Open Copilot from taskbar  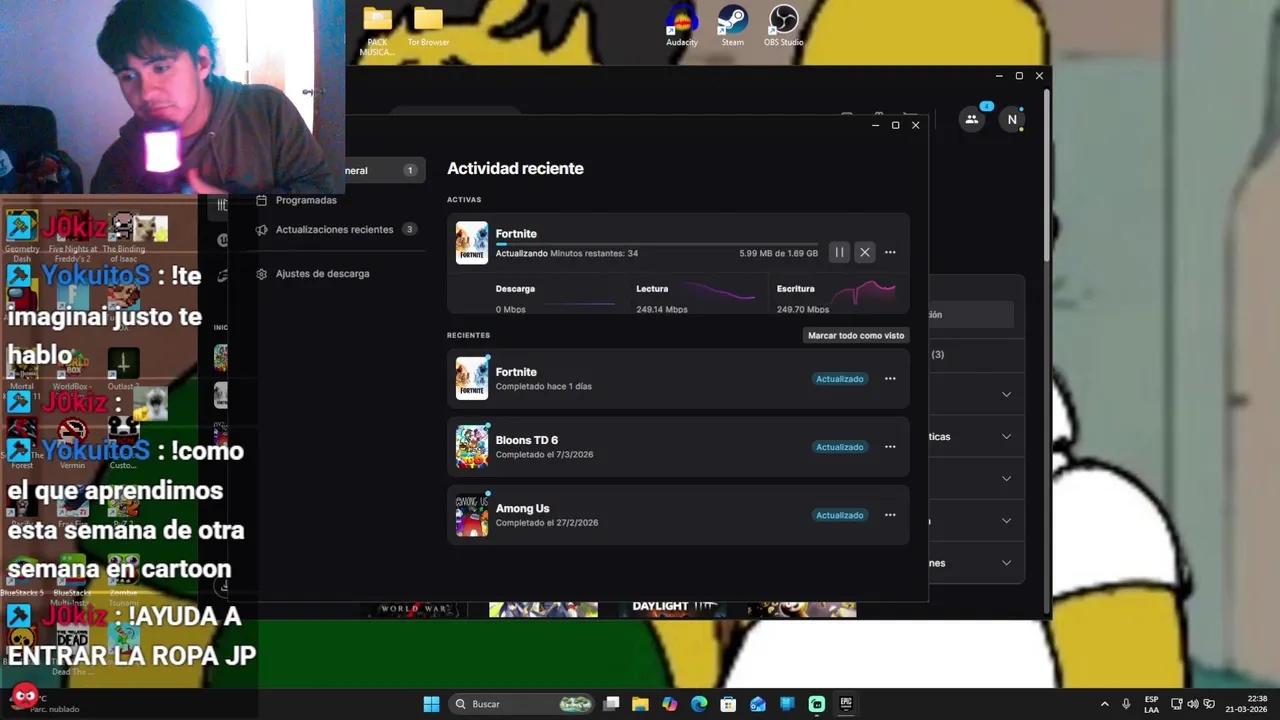click(670, 704)
